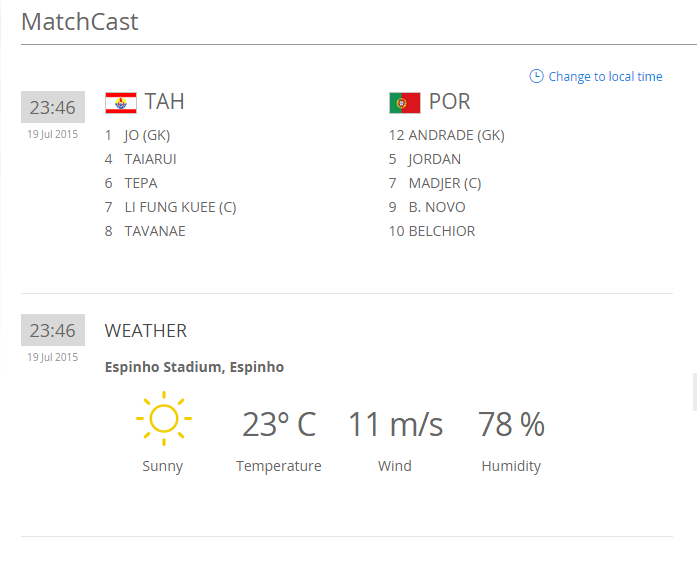Click player JO (GK) in Tahiti lineup
The width and height of the screenshot is (697, 567).
pos(147,135)
